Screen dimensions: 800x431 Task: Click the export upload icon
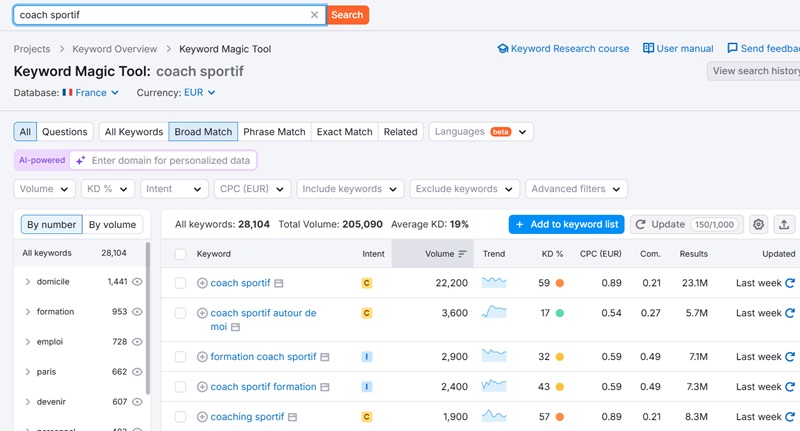(784, 224)
